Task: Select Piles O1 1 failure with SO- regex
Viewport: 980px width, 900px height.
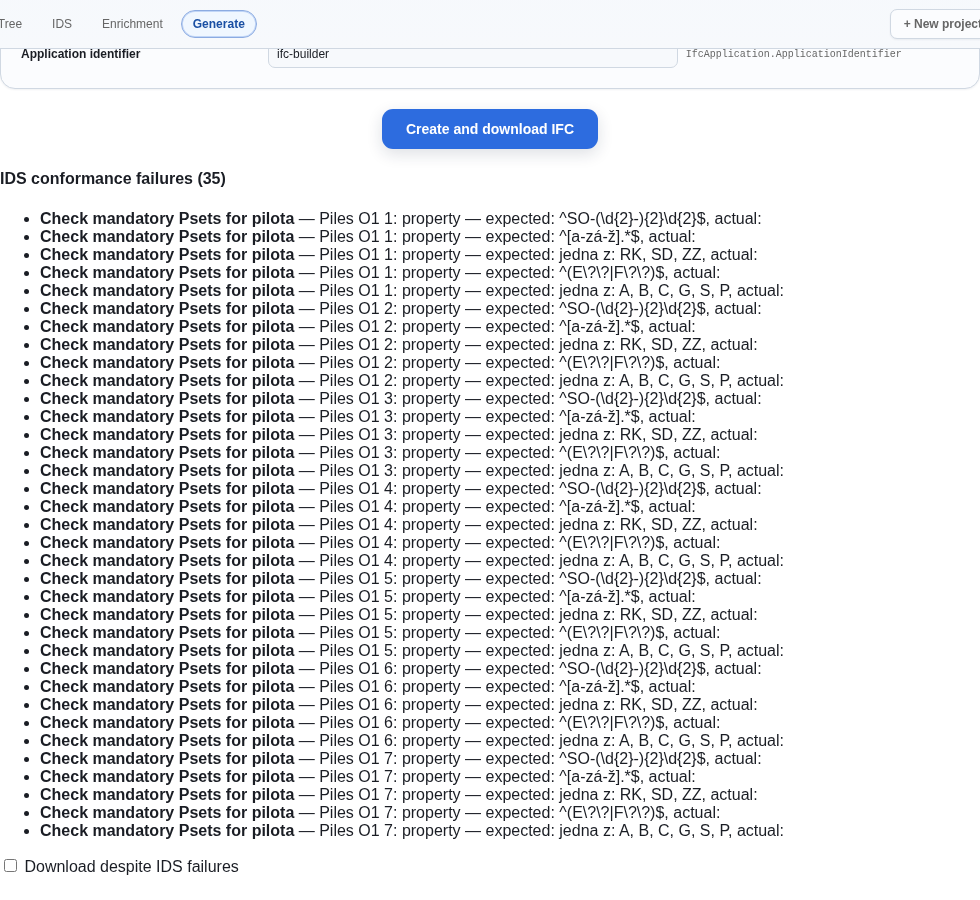Action: (x=401, y=219)
